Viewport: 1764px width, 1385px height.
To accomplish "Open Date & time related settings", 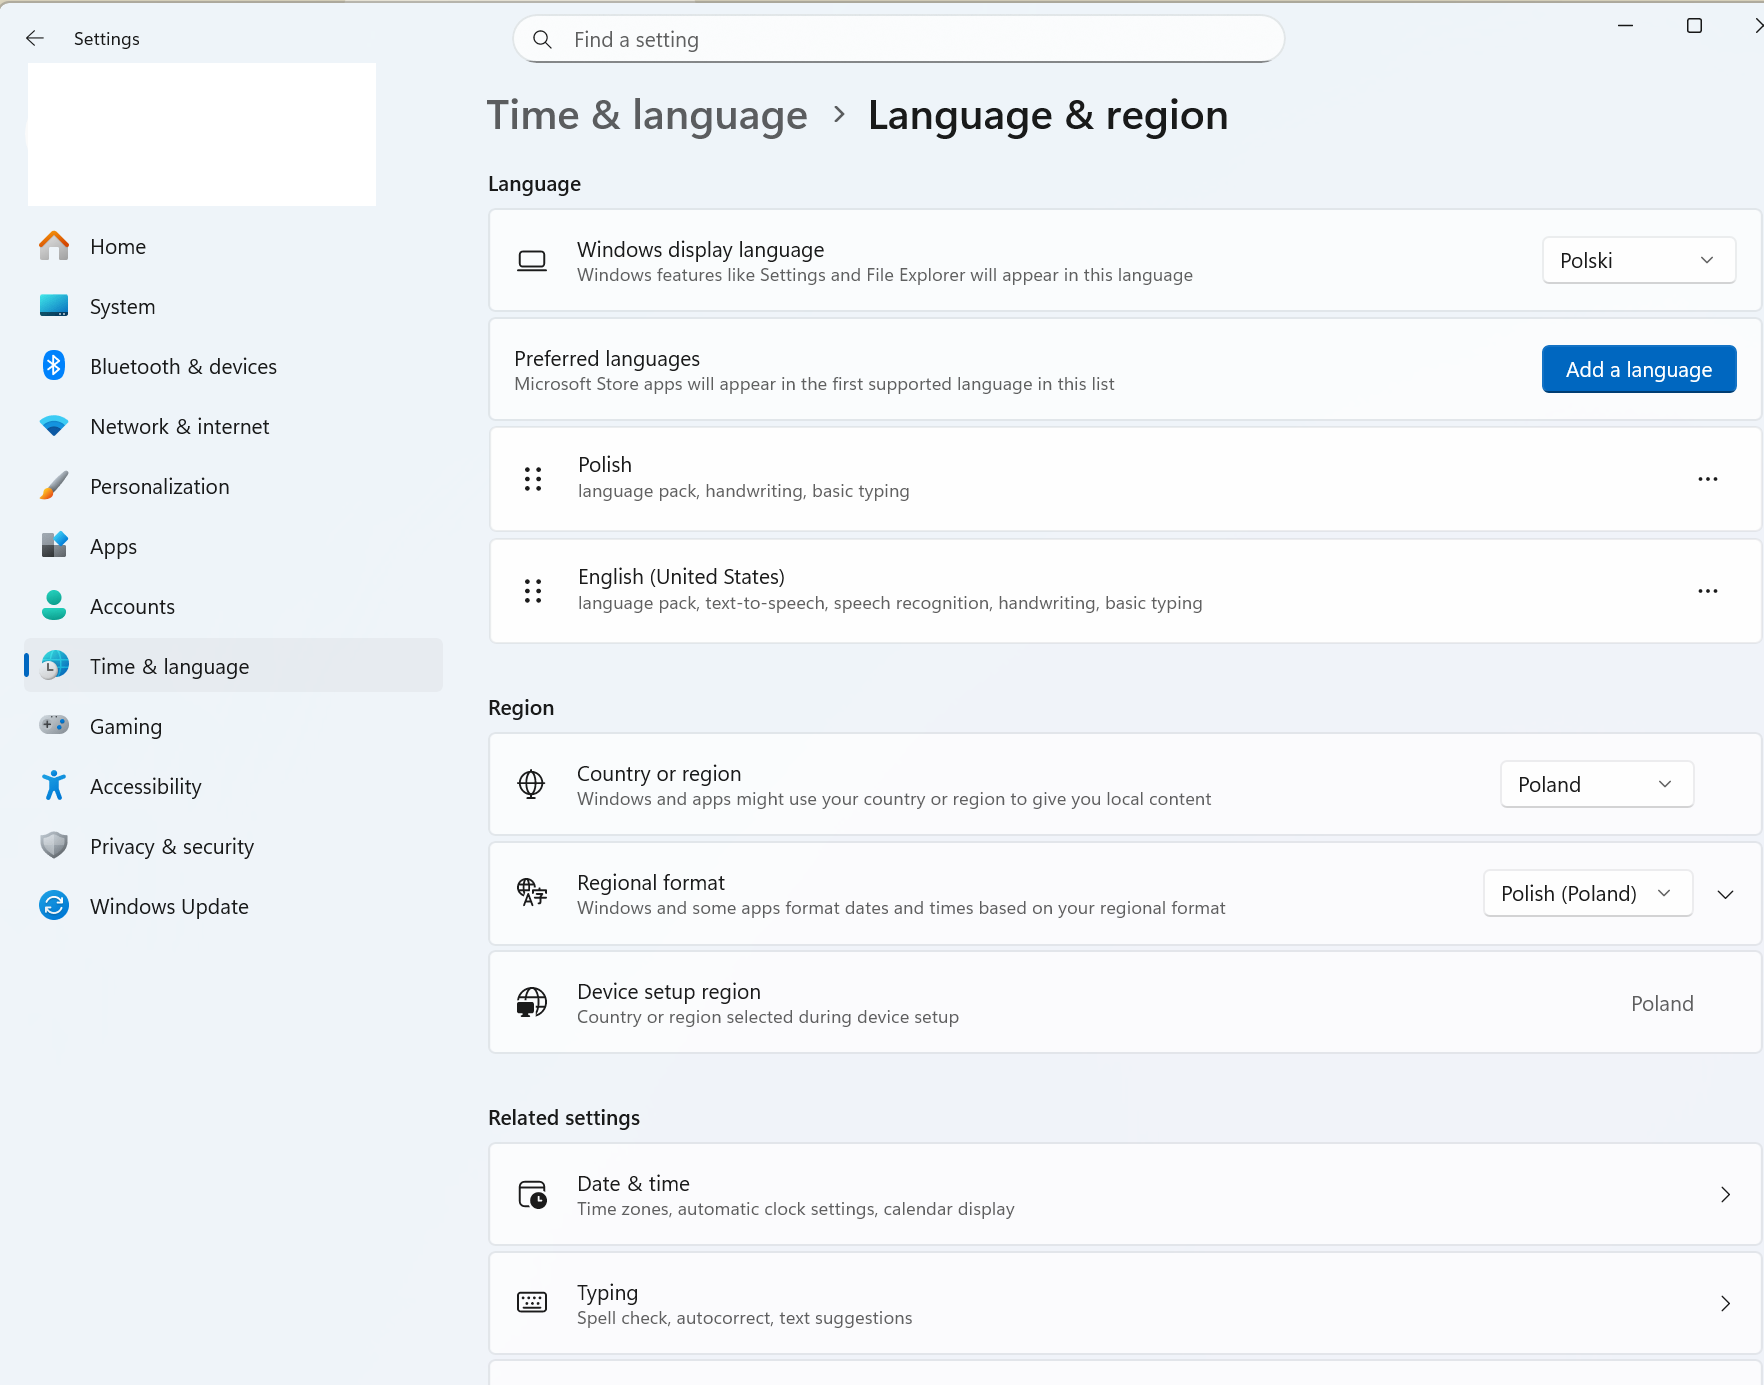I will [1124, 1194].
